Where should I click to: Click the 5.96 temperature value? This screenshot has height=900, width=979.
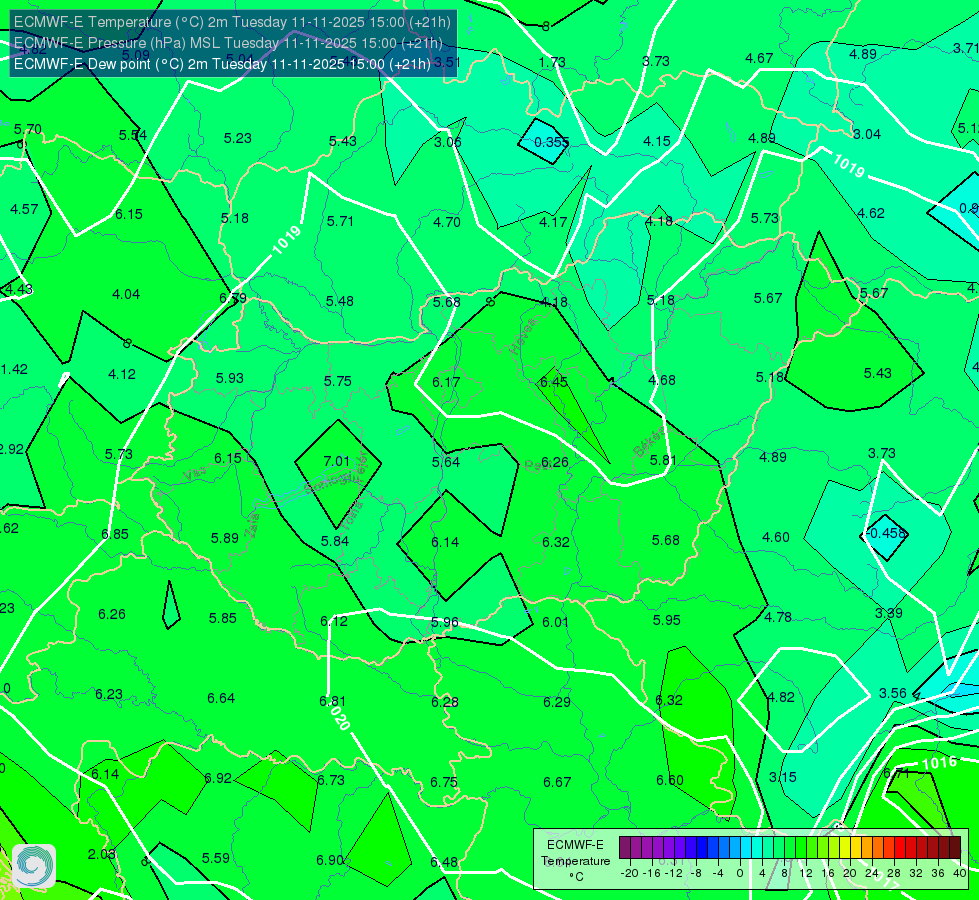pyautogui.click(x=445, y=622)
